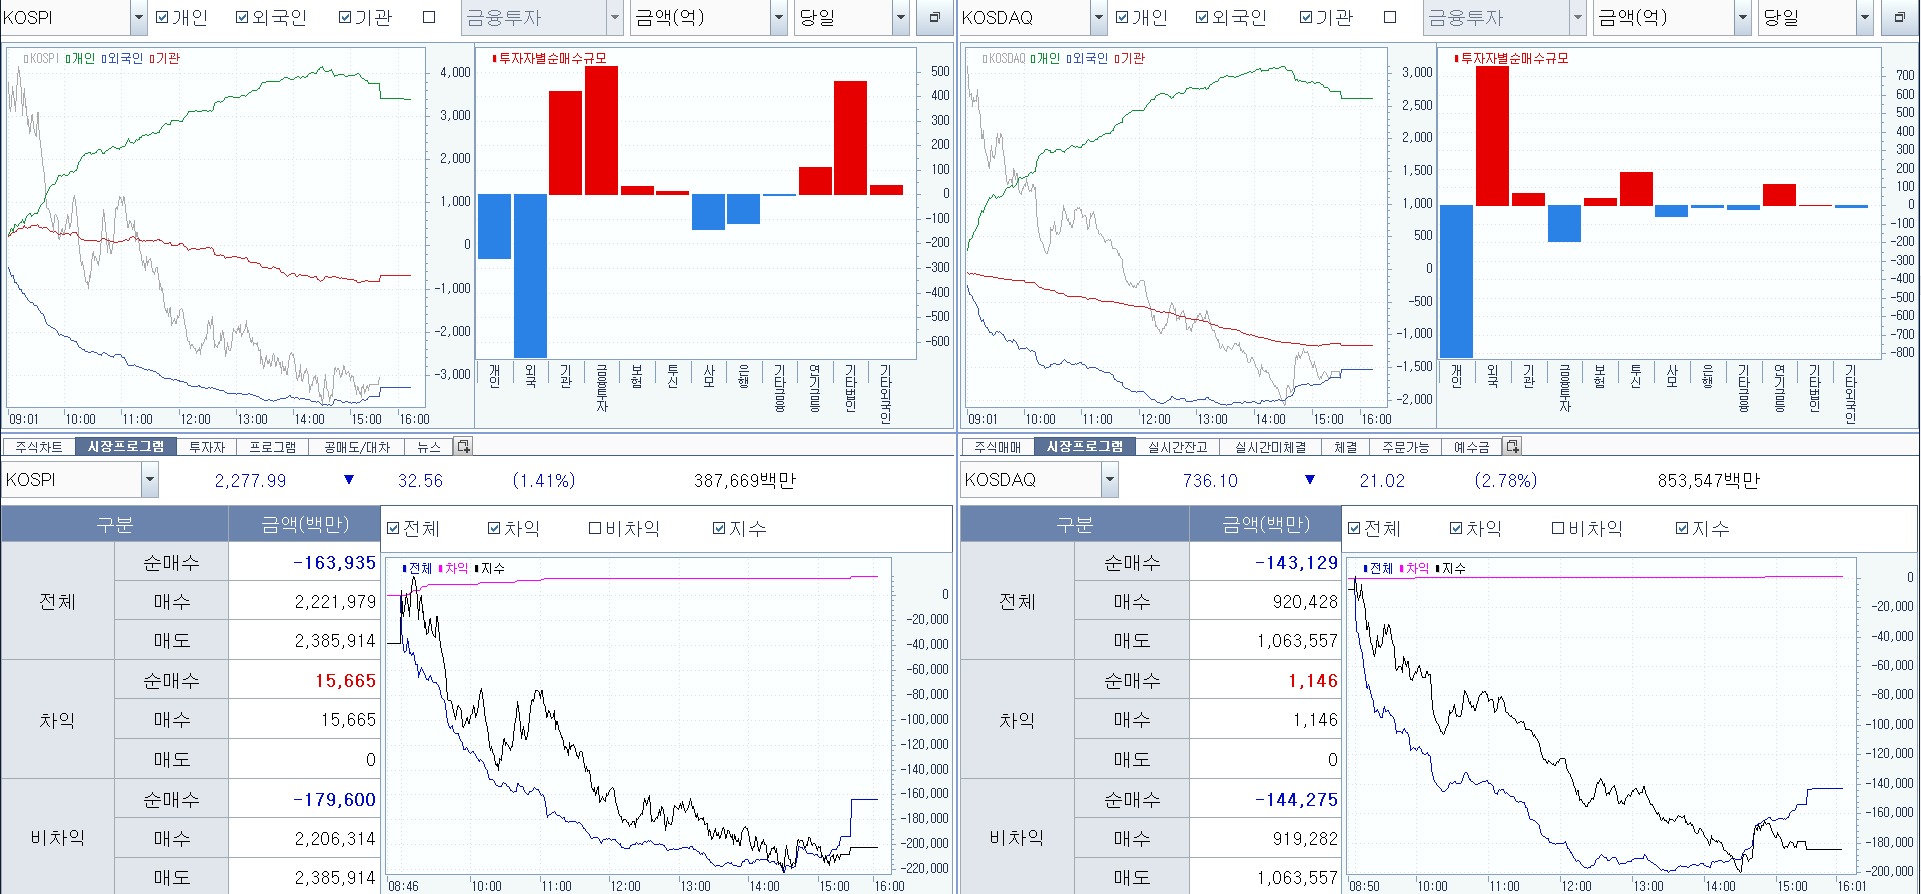Expand the KOSDAQ dropdown above the program table
This screenshot has height=894, width=1921.
(1109, 480)
